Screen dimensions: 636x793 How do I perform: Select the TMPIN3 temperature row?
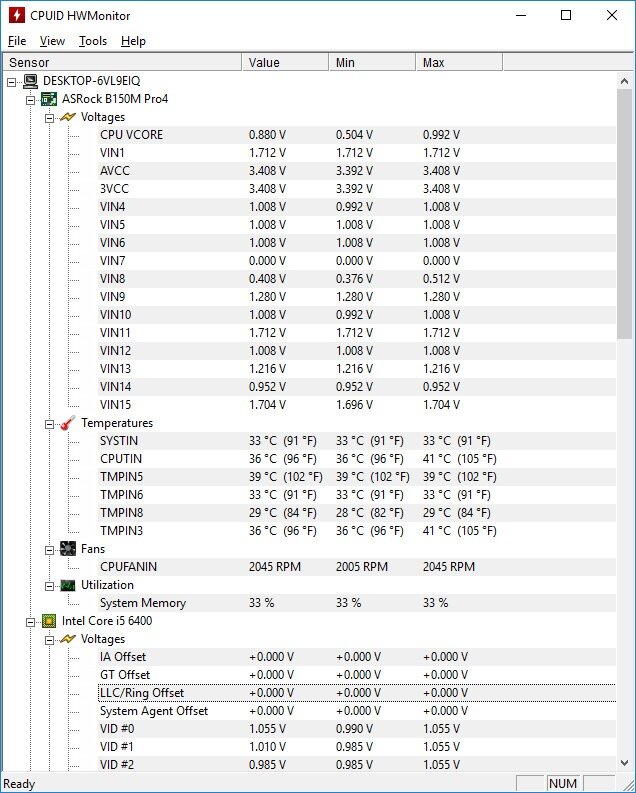tap(357, 531)
